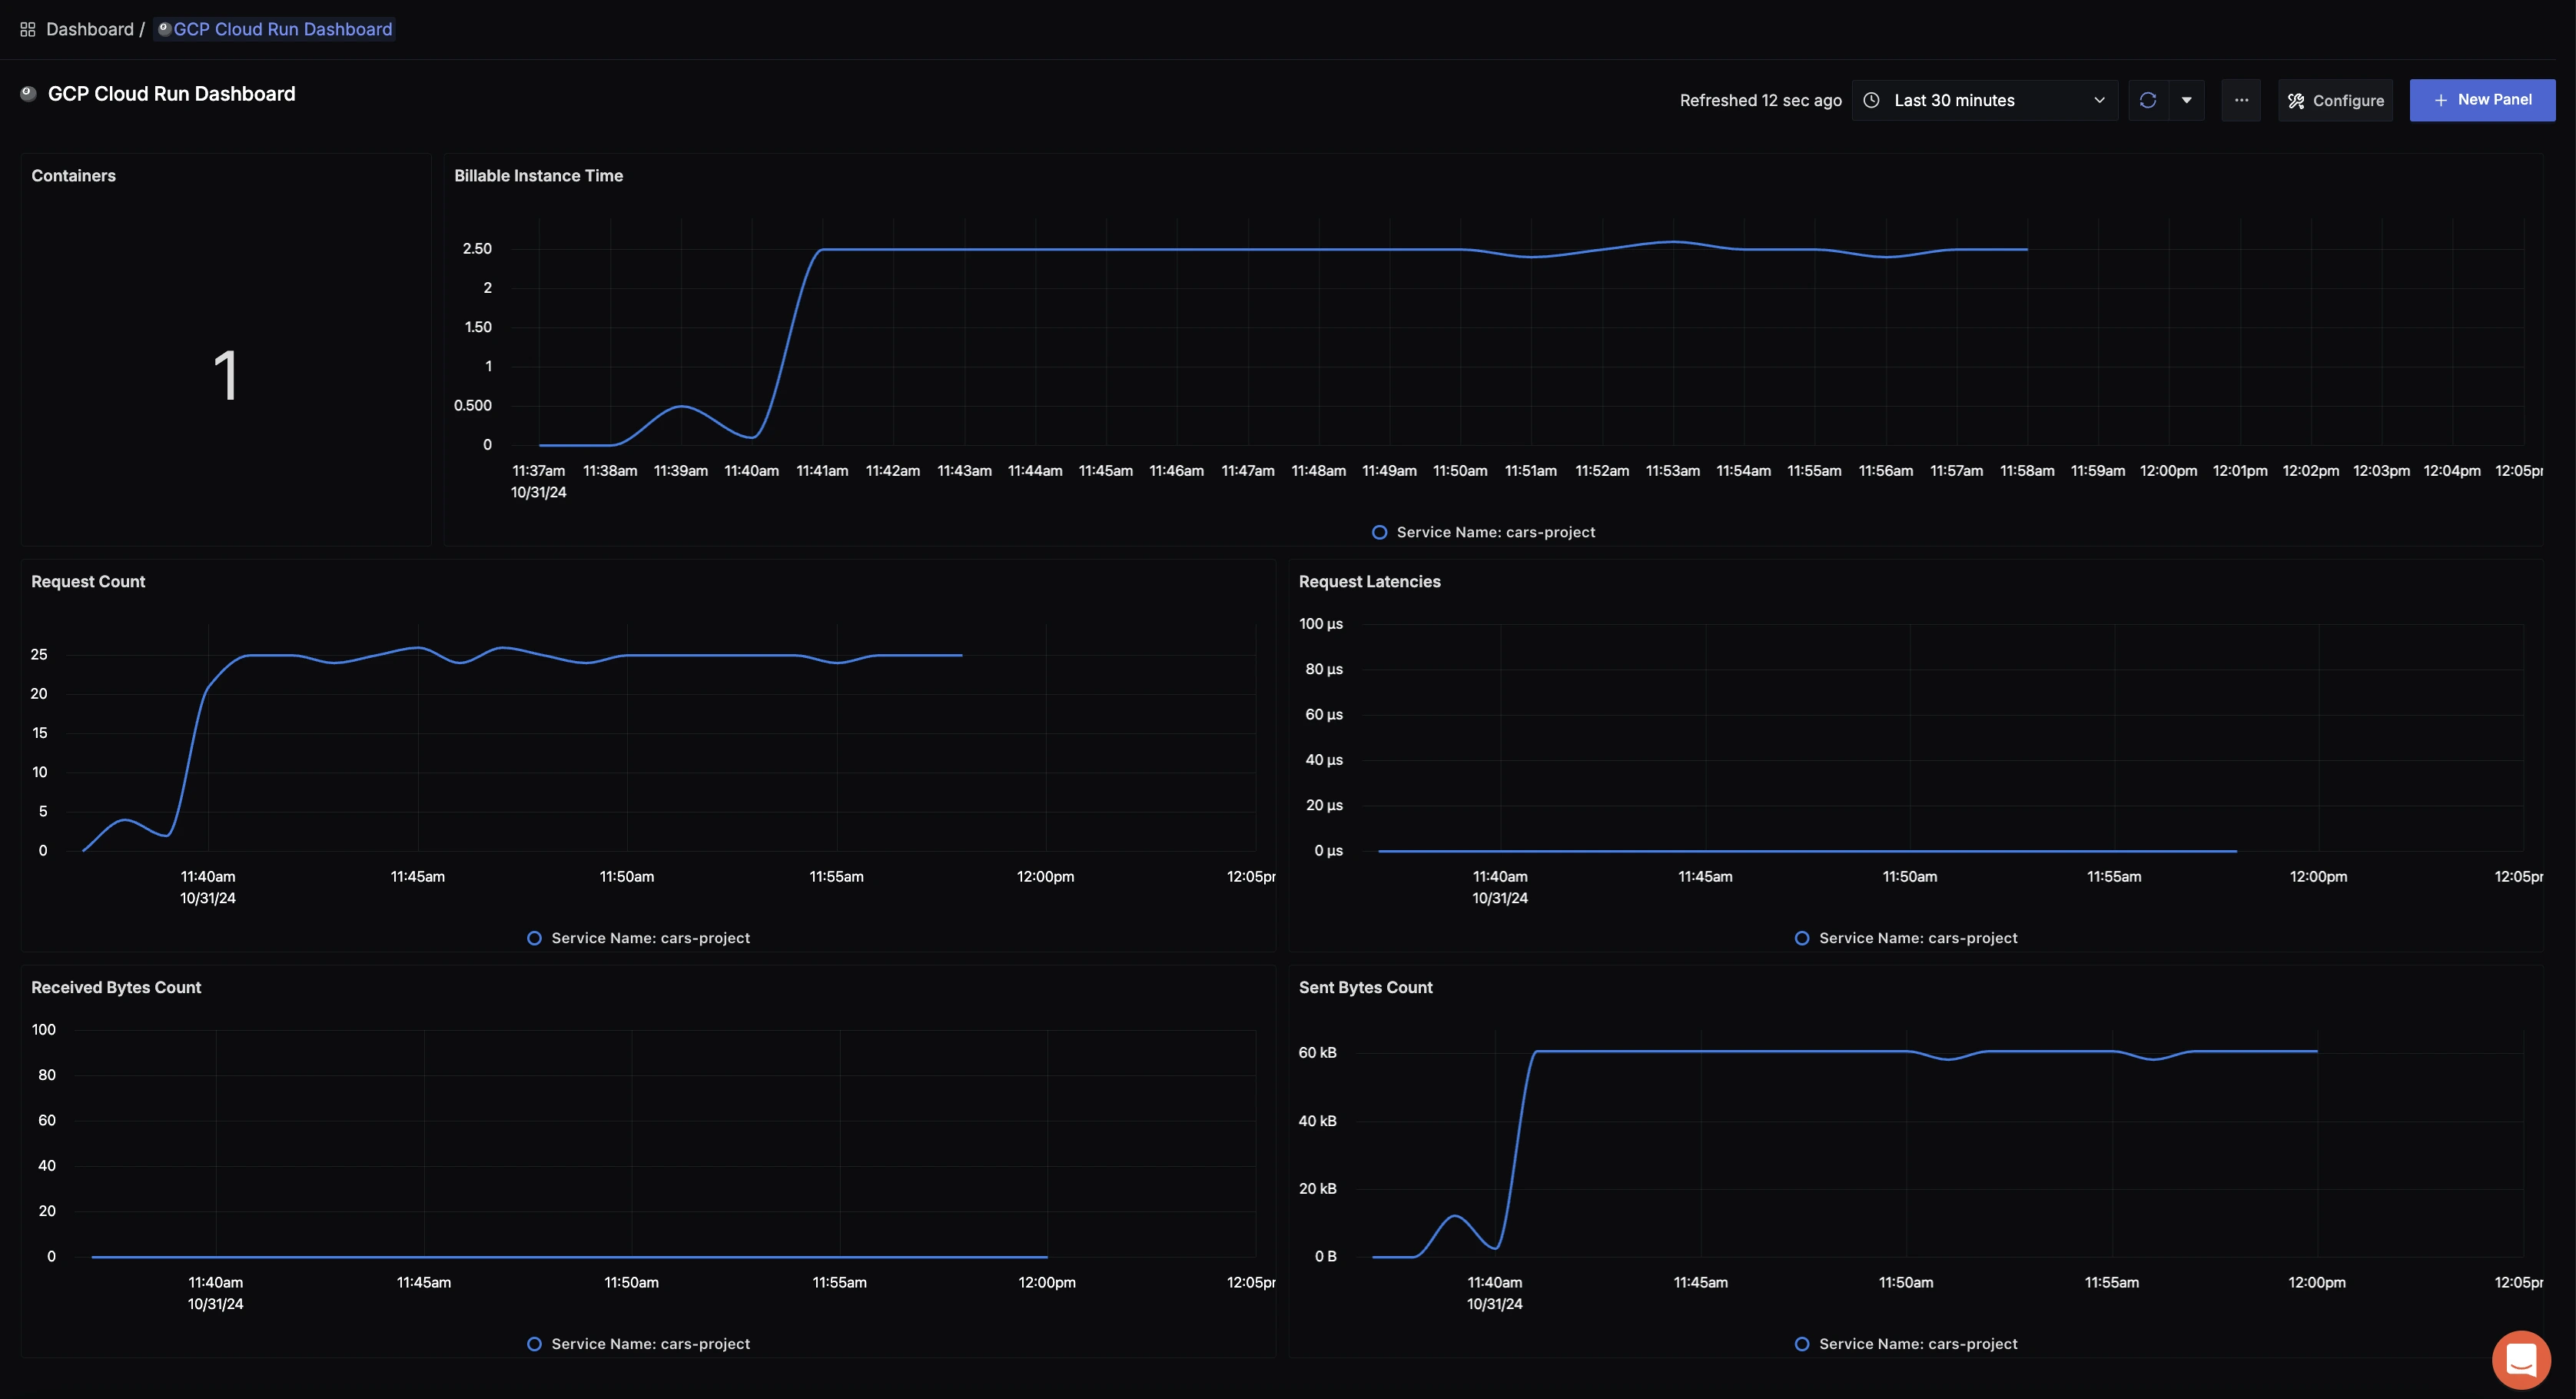Click the Refreshed 12 sec ago text
Screen dimensions: 2576x1399
click(1760, 101)
